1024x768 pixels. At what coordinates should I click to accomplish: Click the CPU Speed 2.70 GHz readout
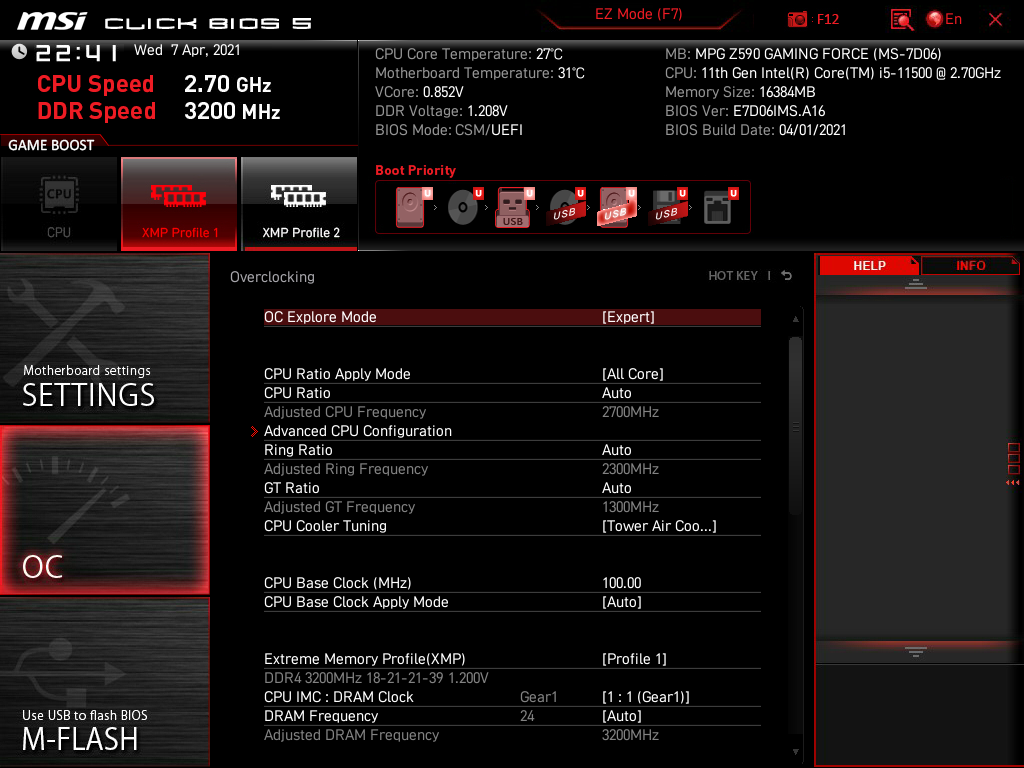tap(154, 84)
